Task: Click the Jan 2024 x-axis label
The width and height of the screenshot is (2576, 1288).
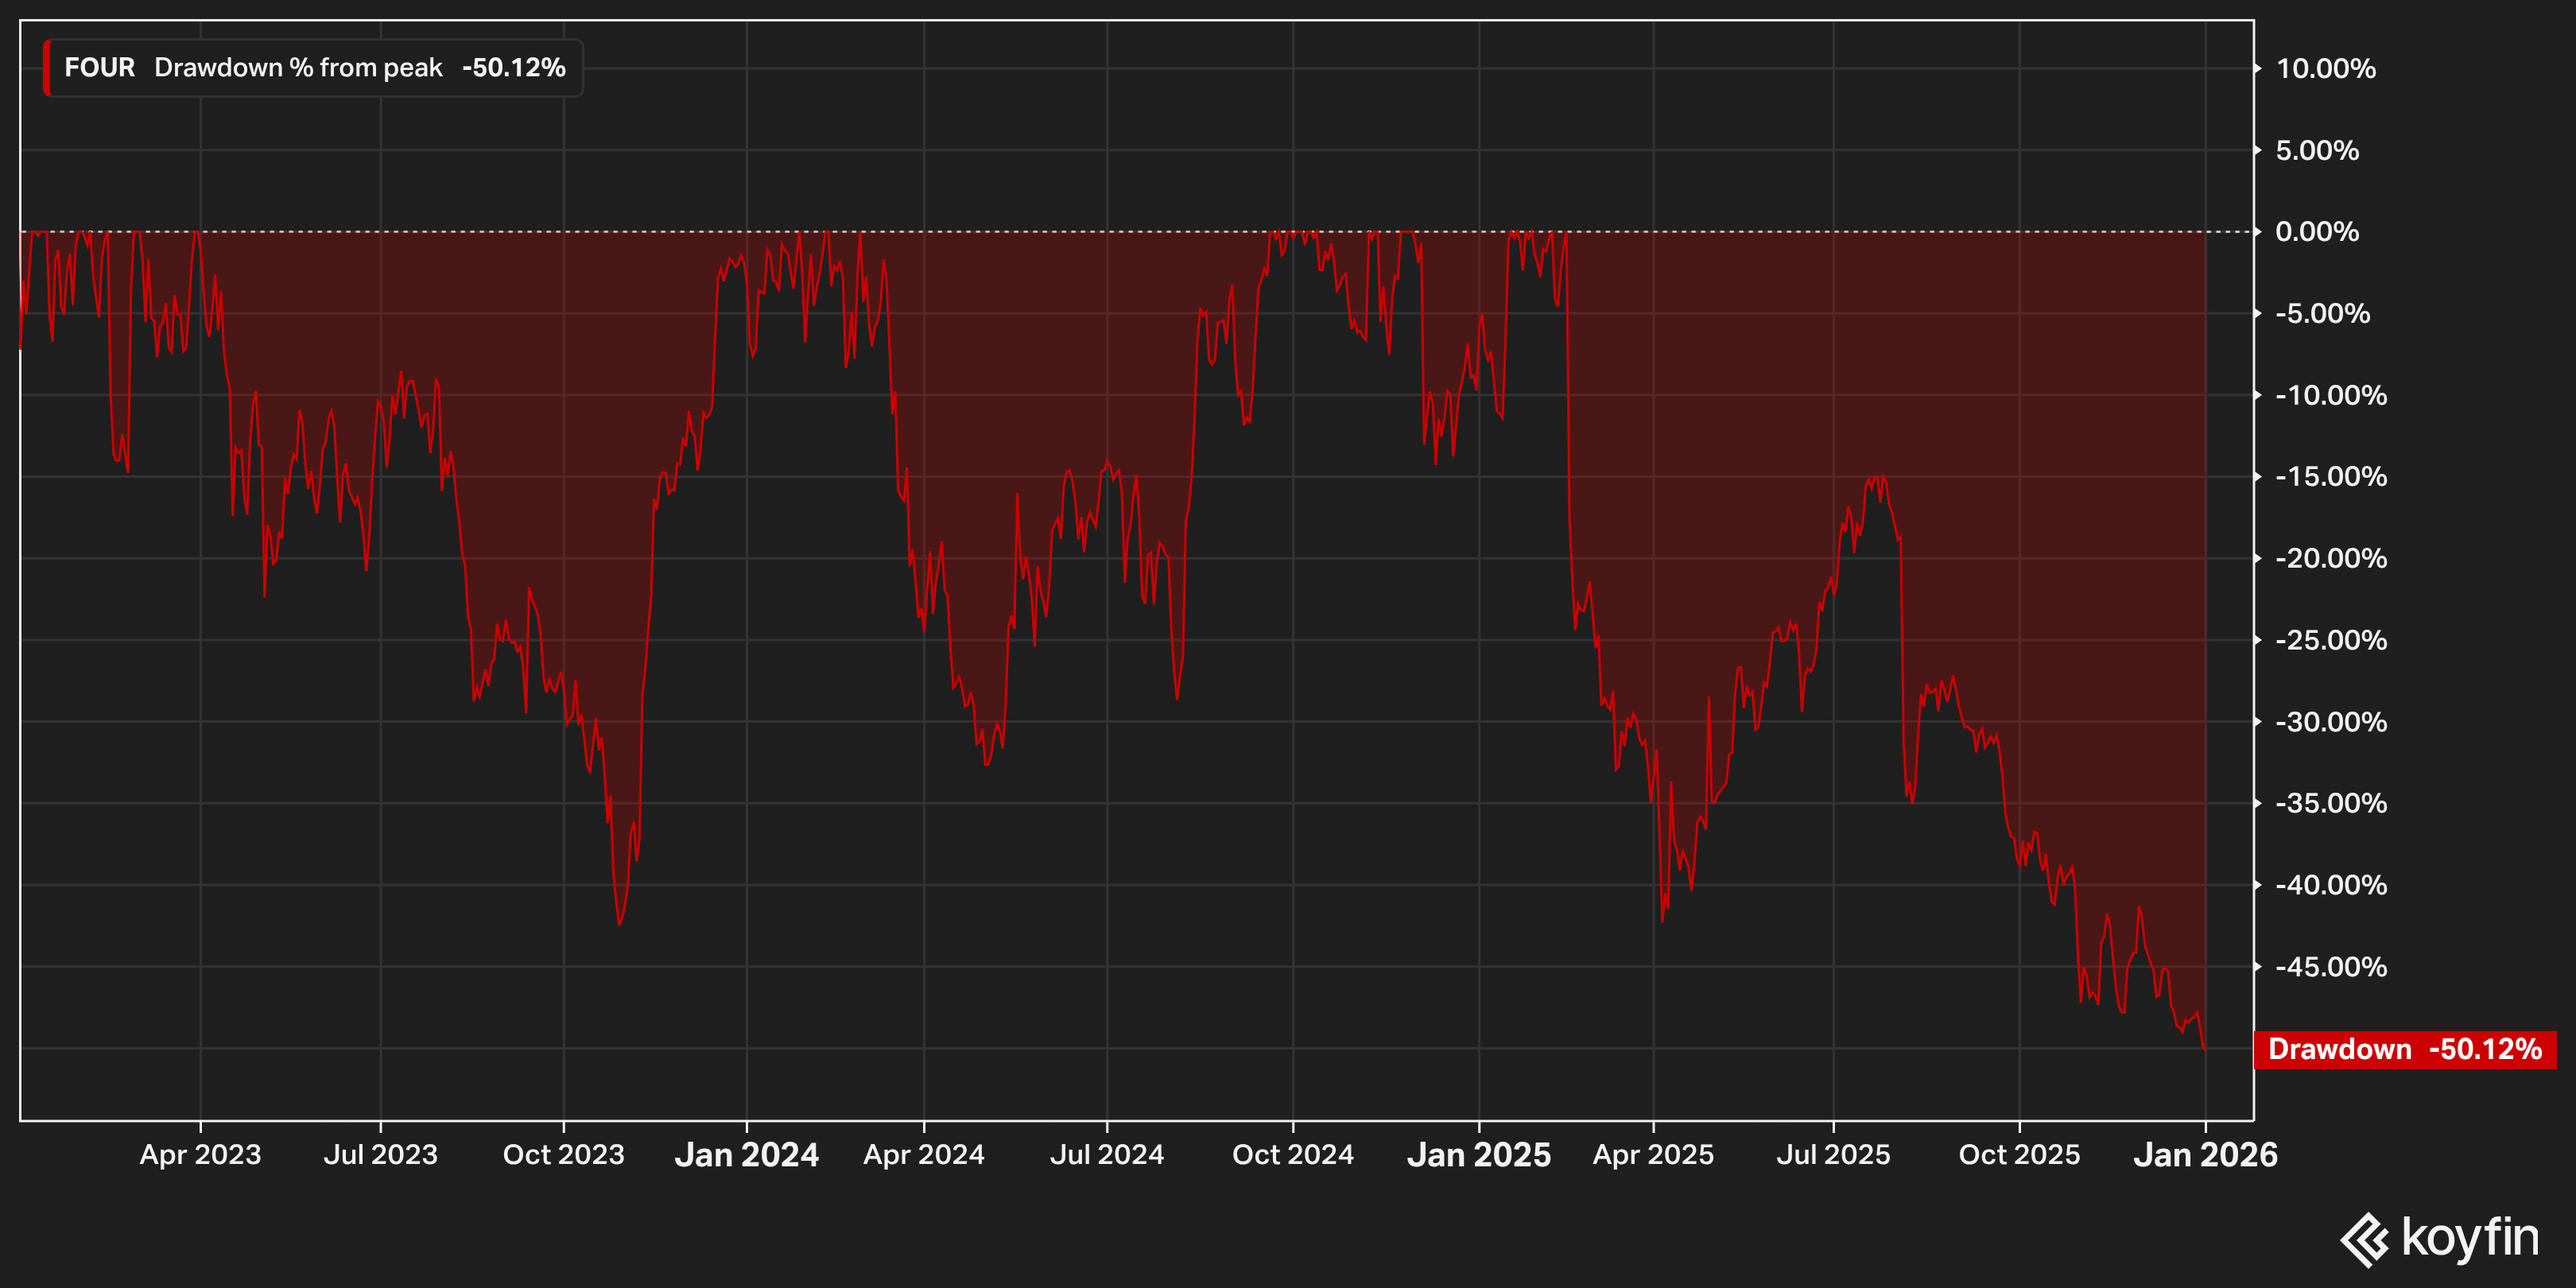Action: coord(746,1155)
